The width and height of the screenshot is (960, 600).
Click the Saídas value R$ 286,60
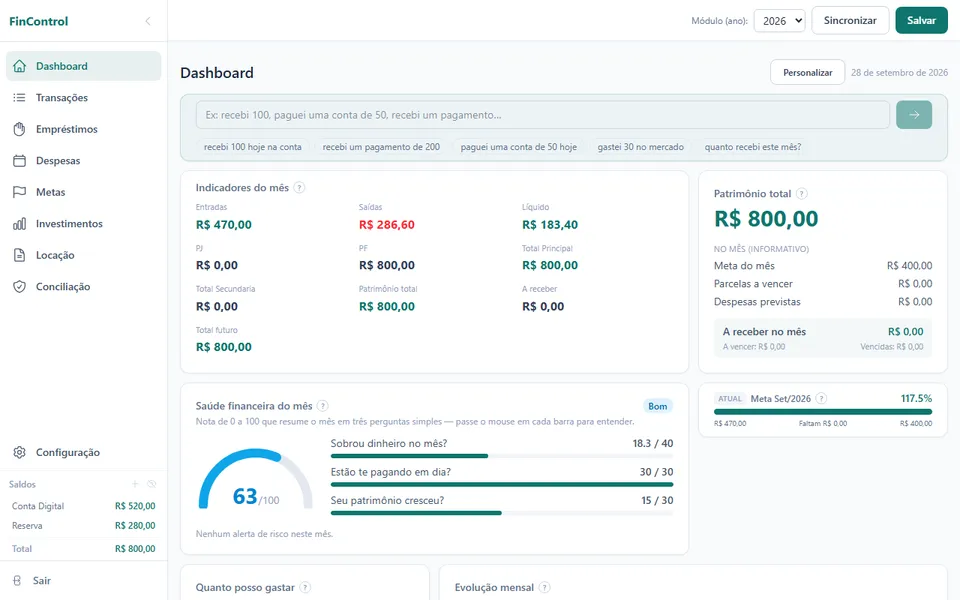[386, 225]
